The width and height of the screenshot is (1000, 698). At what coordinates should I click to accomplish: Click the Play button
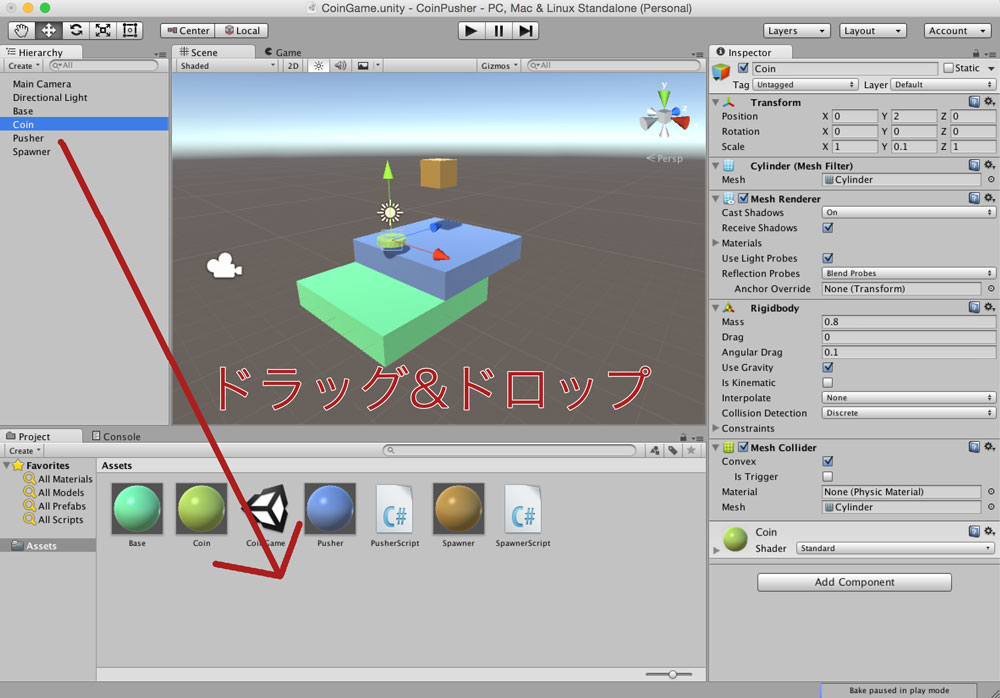471,31
